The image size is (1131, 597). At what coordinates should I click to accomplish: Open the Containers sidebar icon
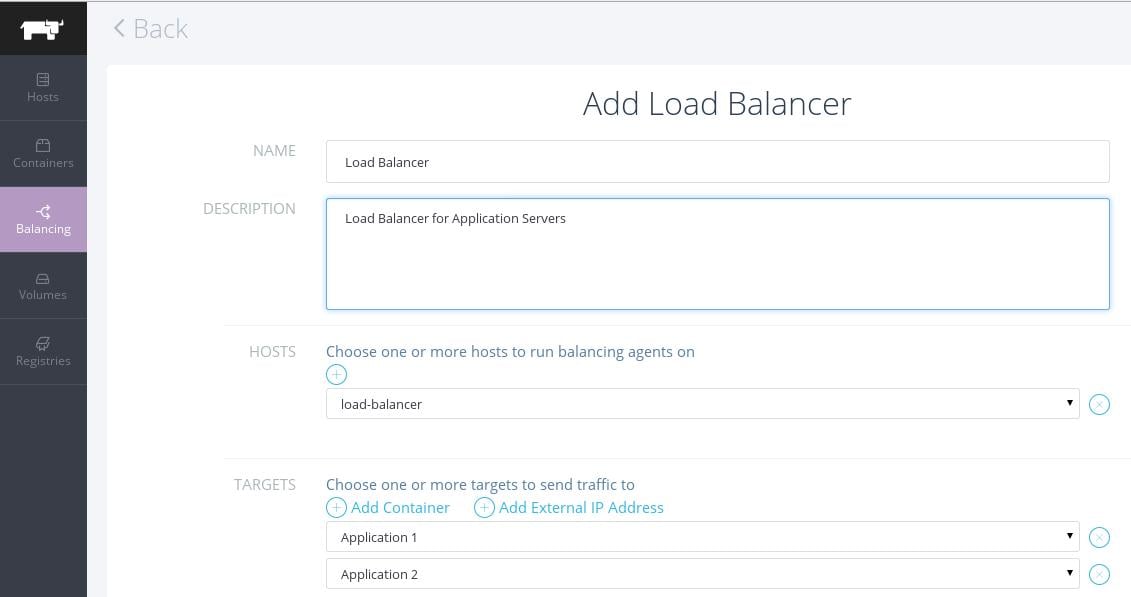click(43, 146)
